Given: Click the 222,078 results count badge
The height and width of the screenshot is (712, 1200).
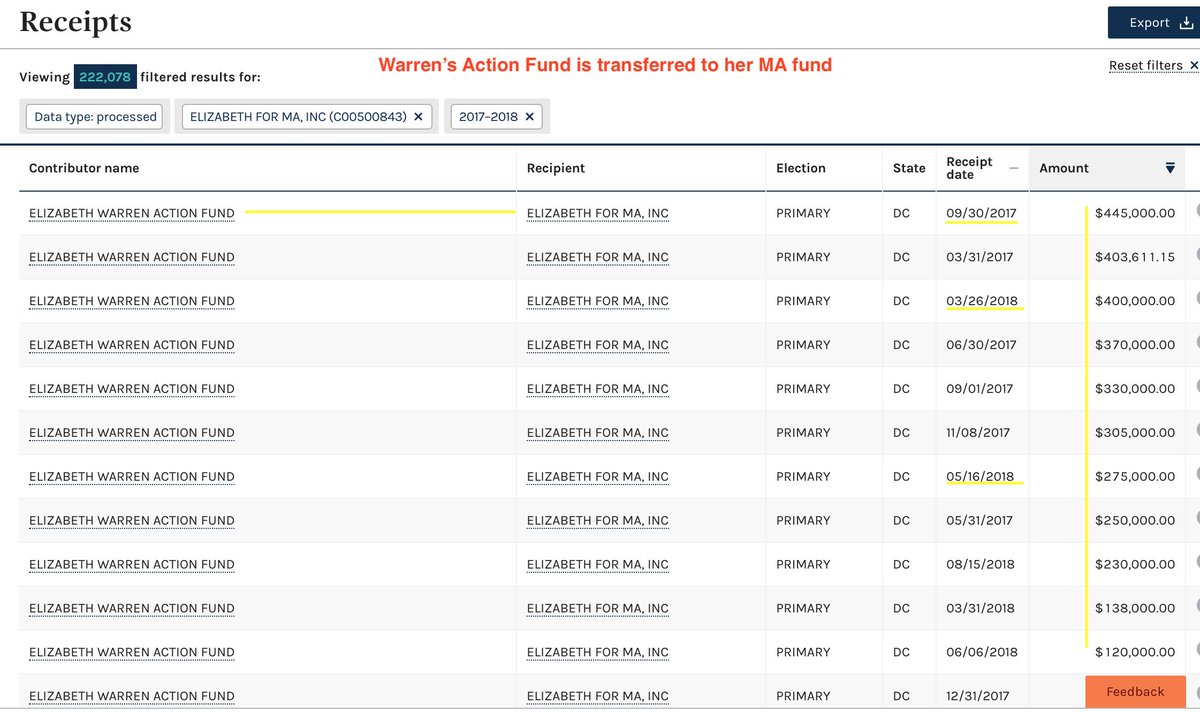Looking at the screenshot, I should click(x=107, y=76).
